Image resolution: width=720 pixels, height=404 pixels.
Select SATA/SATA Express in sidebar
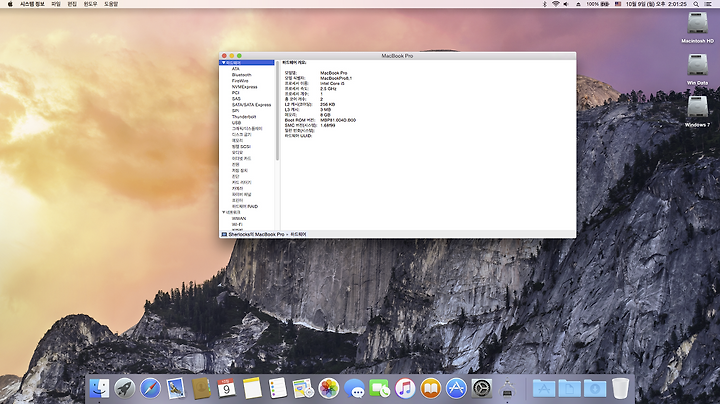click(251, 105)
